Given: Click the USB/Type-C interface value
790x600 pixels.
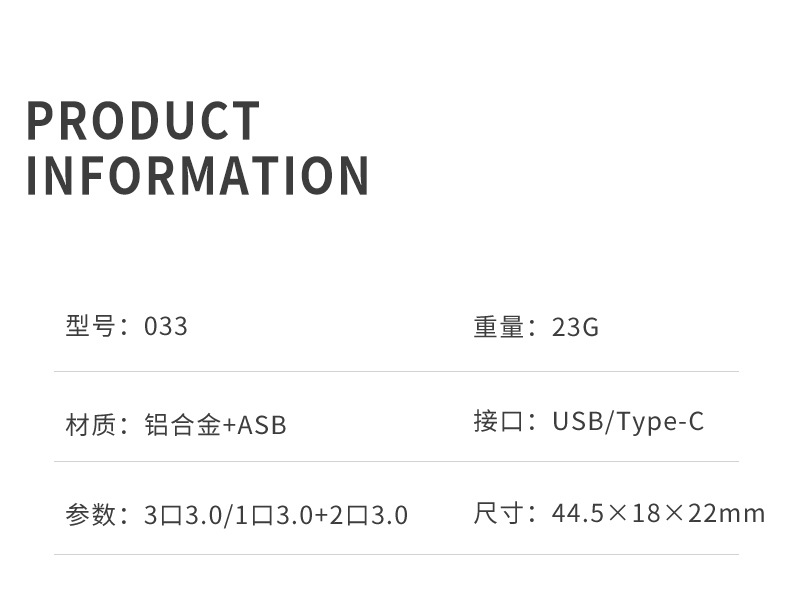Looking at the screenshot, I should pyautogui.click(x=628, y=421).
